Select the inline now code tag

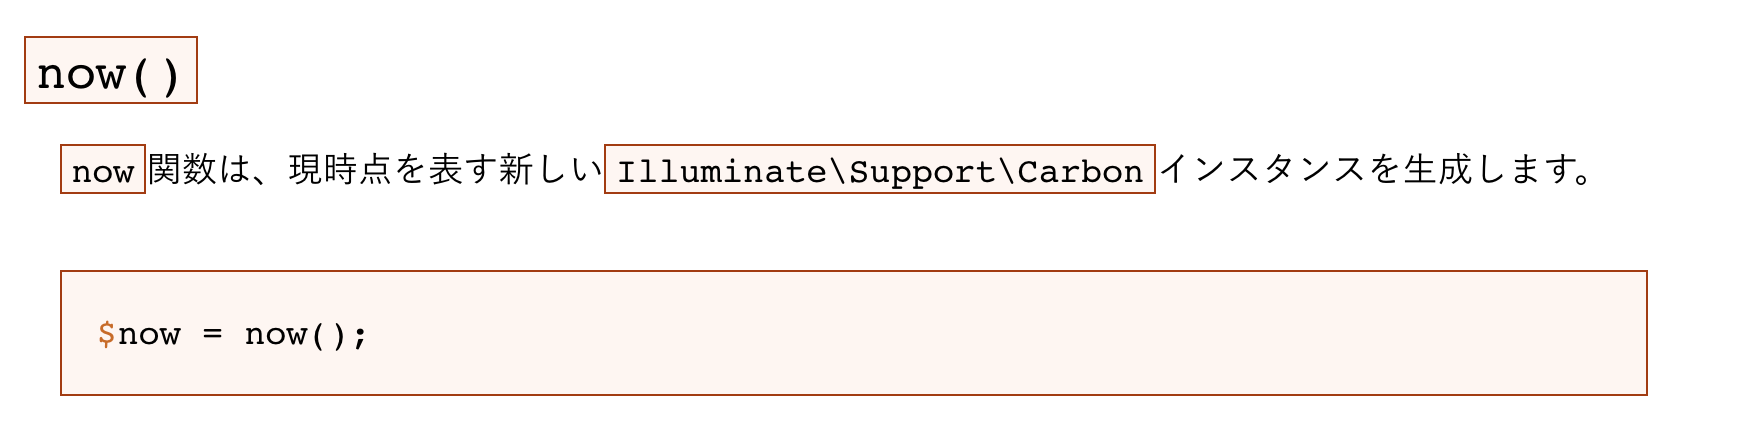tap(103, 170)
